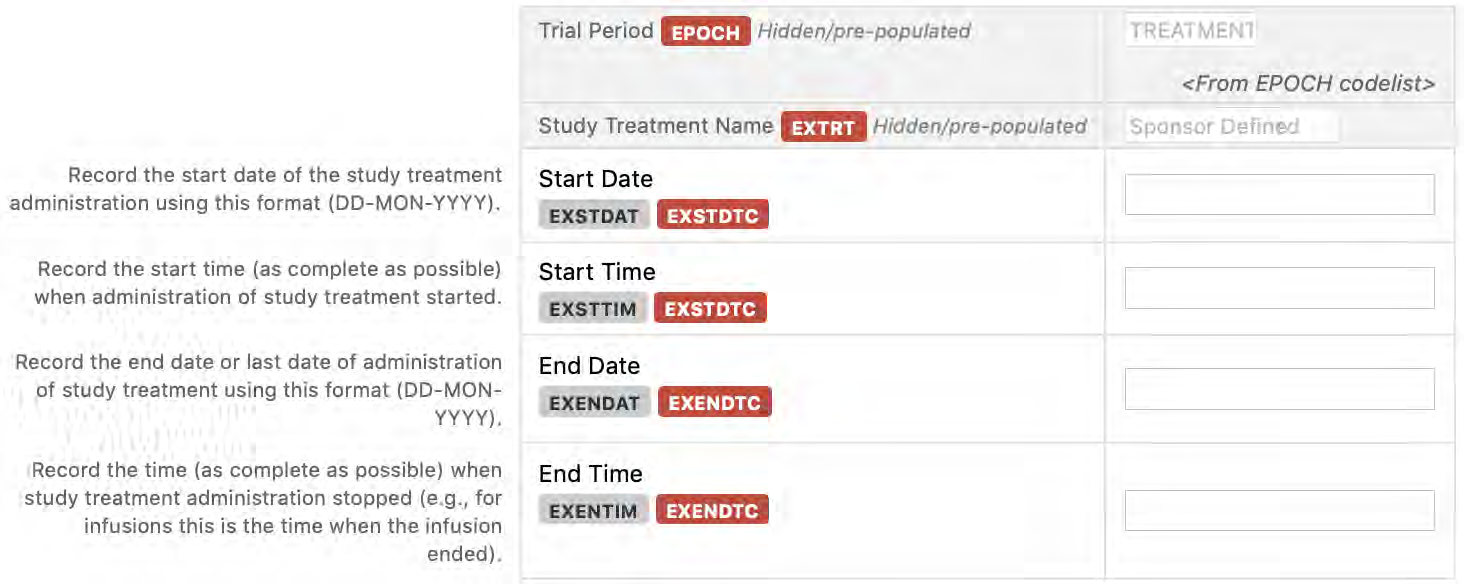Focus the Start Date input field
This screenshot has width=1464, height=584.
pyautogui.click(x=1279, y=194)
